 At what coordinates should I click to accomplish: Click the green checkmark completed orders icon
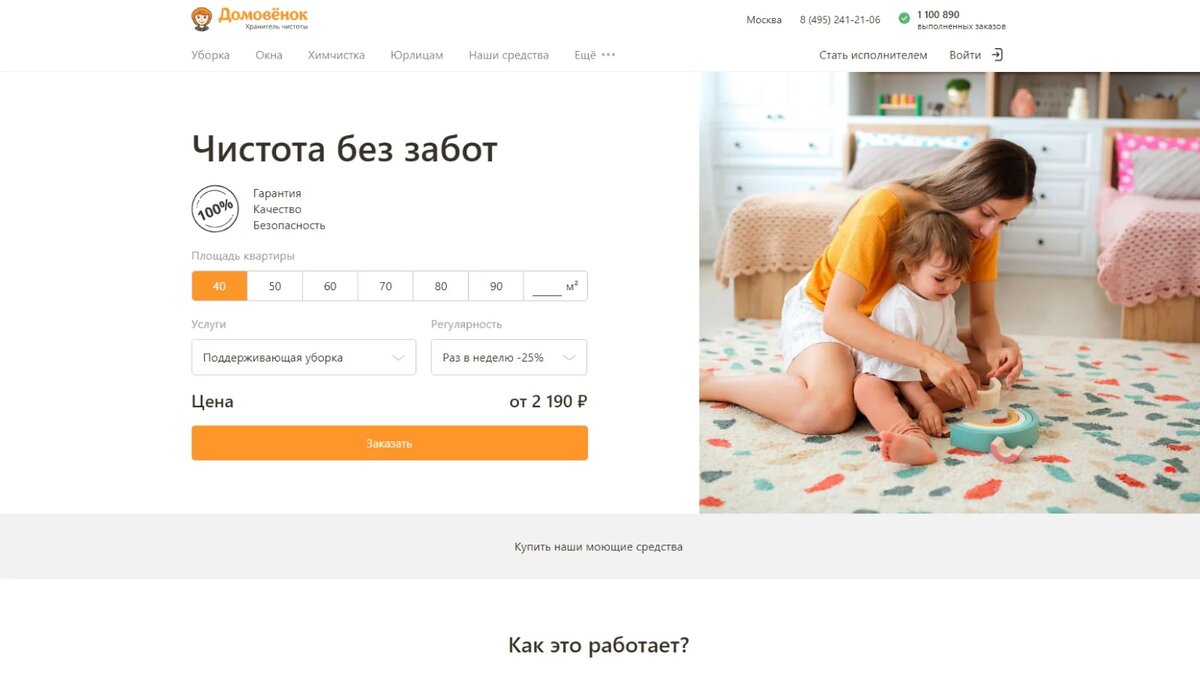click(904, 18)
